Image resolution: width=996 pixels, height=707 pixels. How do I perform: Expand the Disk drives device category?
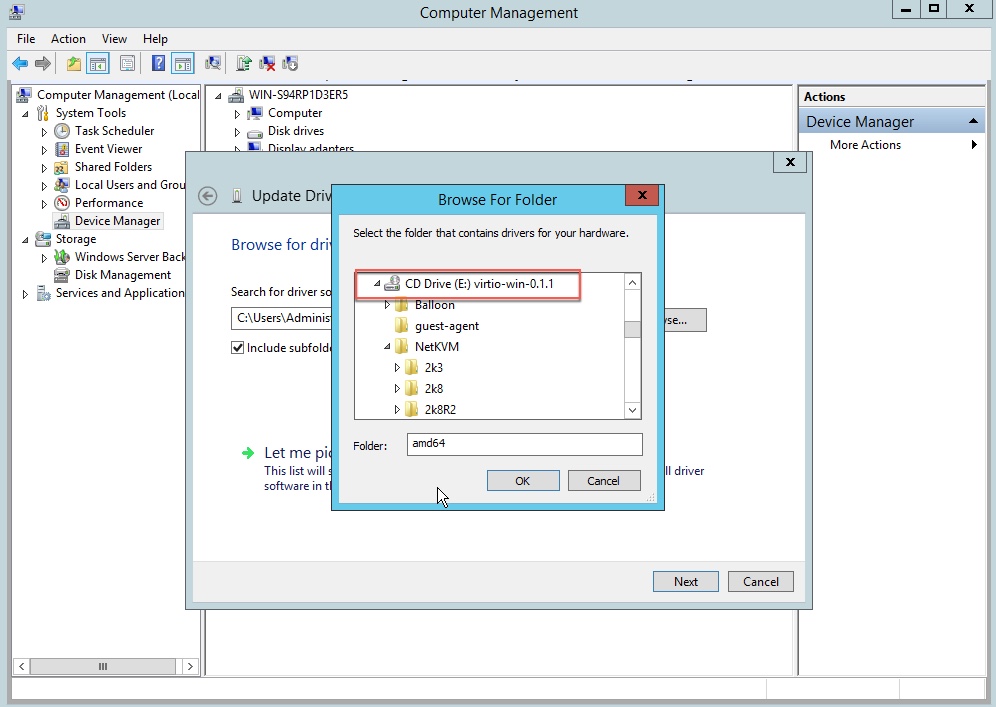237,132
